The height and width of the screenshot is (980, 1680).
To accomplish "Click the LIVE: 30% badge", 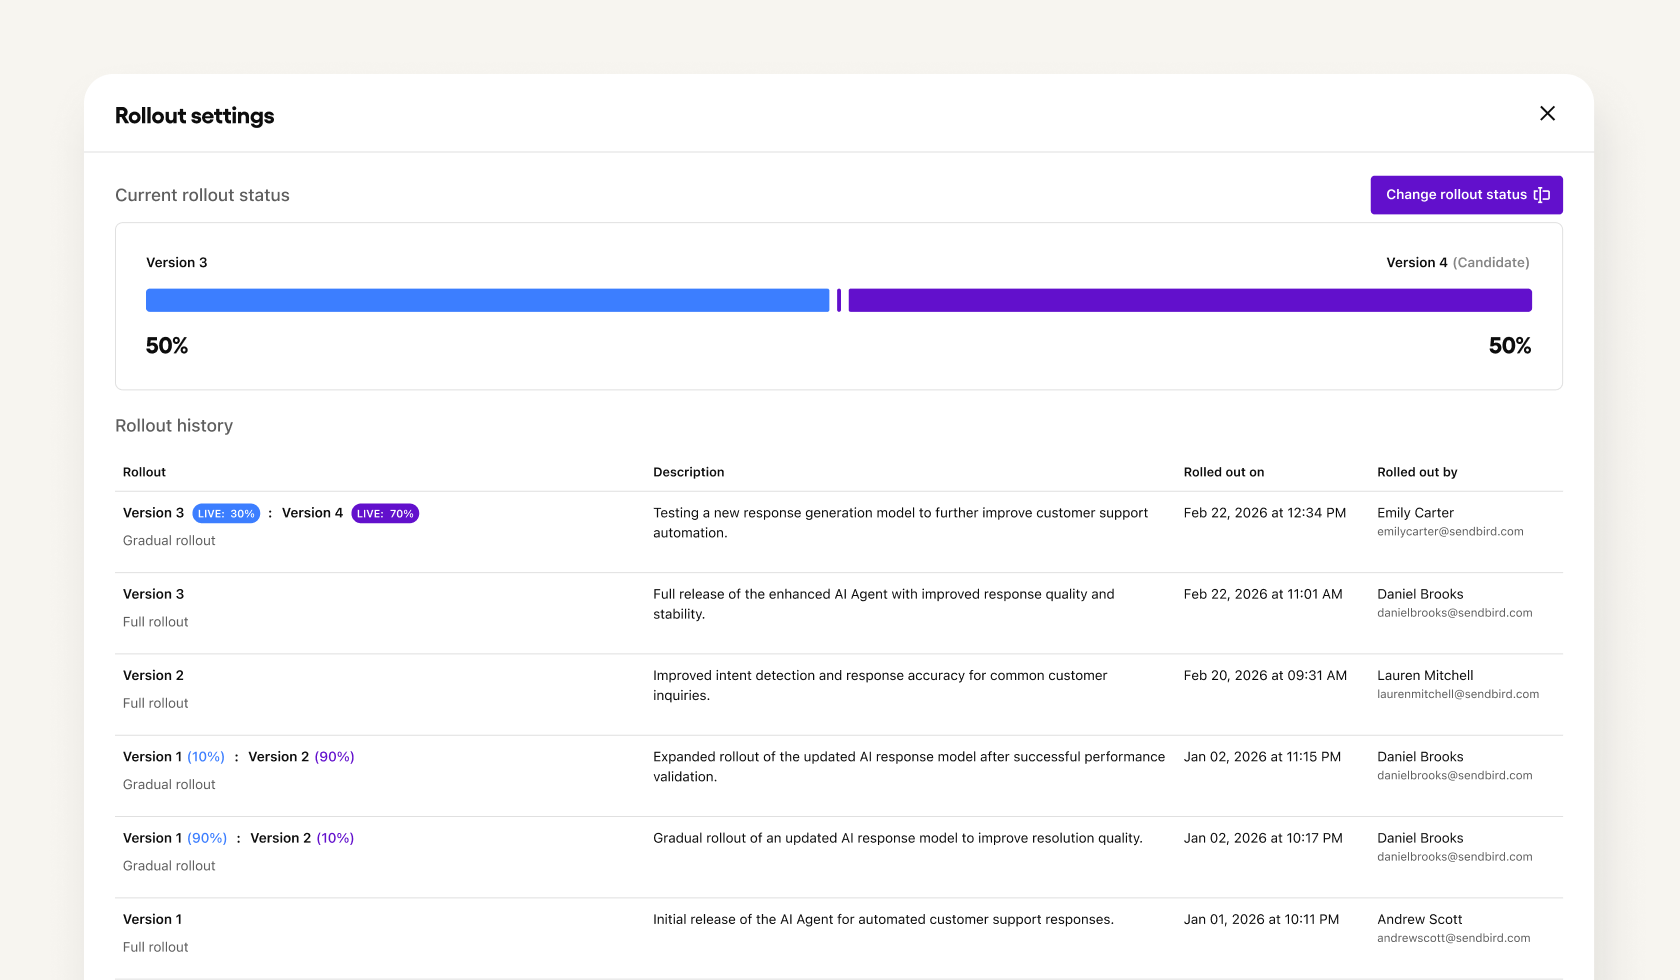I will (226, 514).
